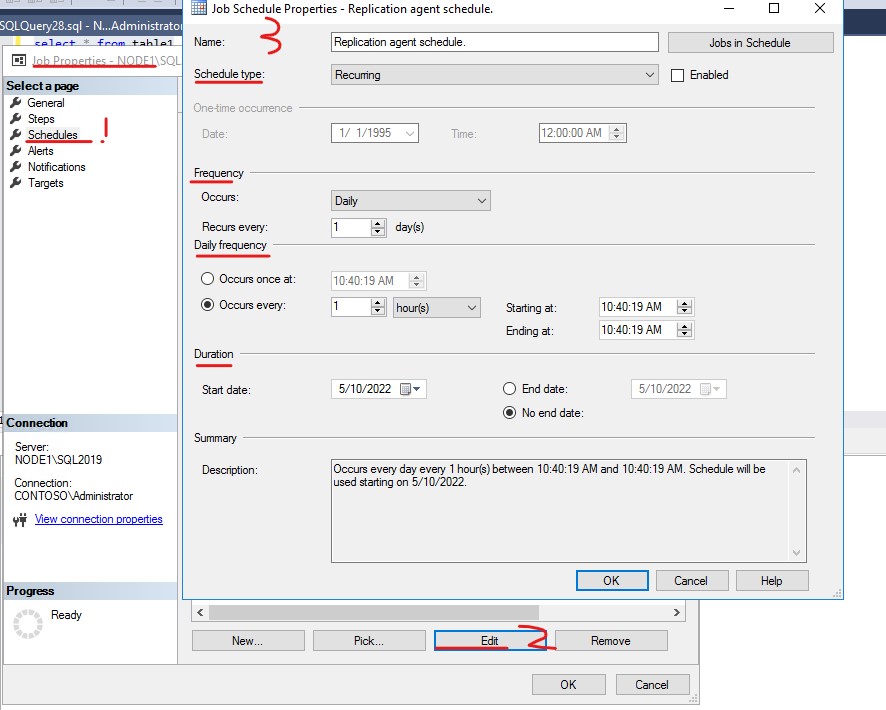Open the Alerts page icon
The image size is (886, 710).
[x=16, y=150]
